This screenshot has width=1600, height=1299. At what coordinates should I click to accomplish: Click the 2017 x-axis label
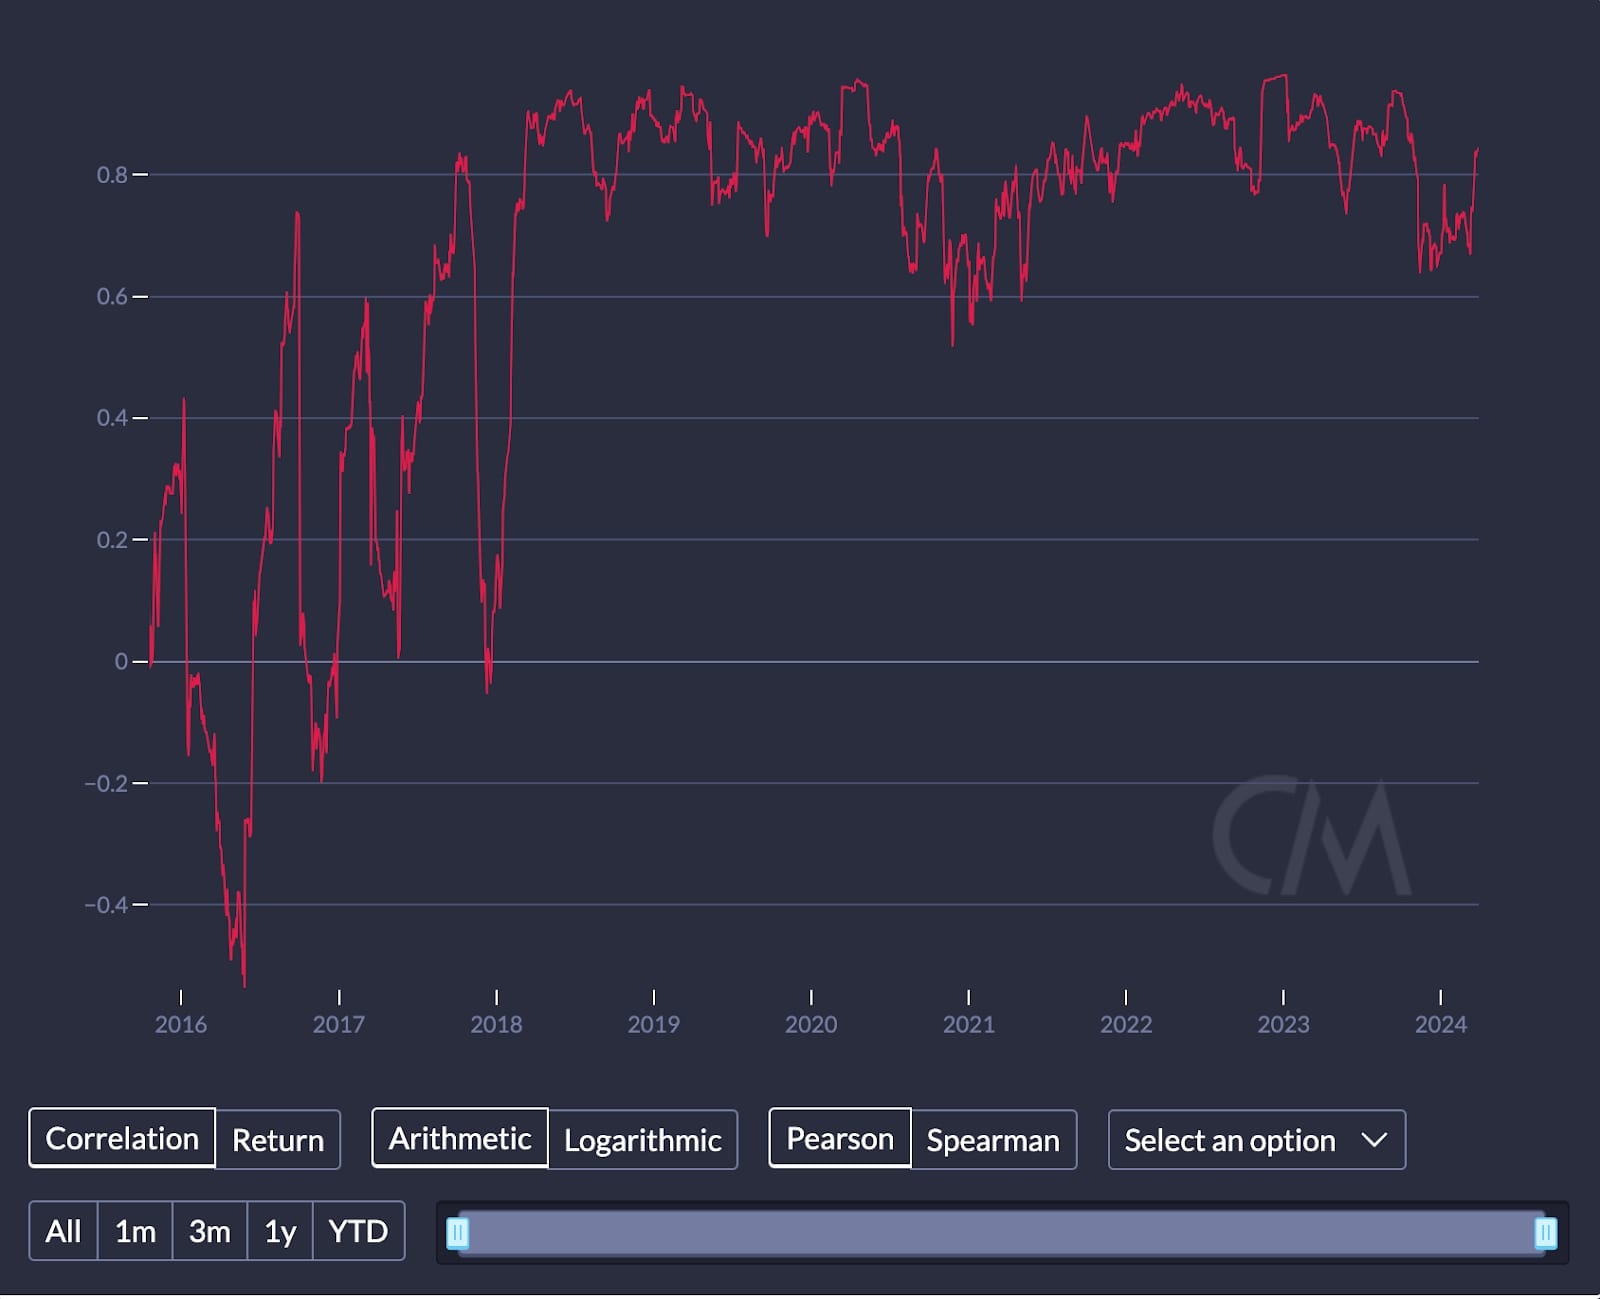(x=339, y=1024)
